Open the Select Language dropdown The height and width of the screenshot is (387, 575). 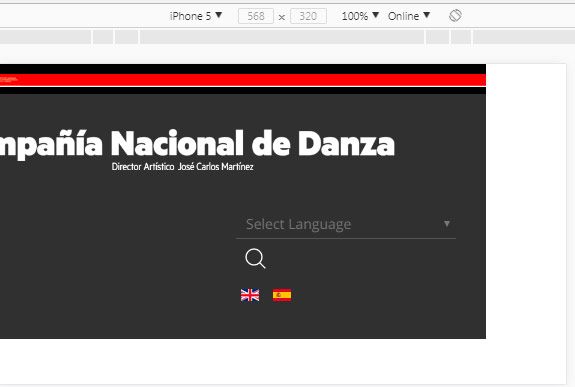coord(346,224)
